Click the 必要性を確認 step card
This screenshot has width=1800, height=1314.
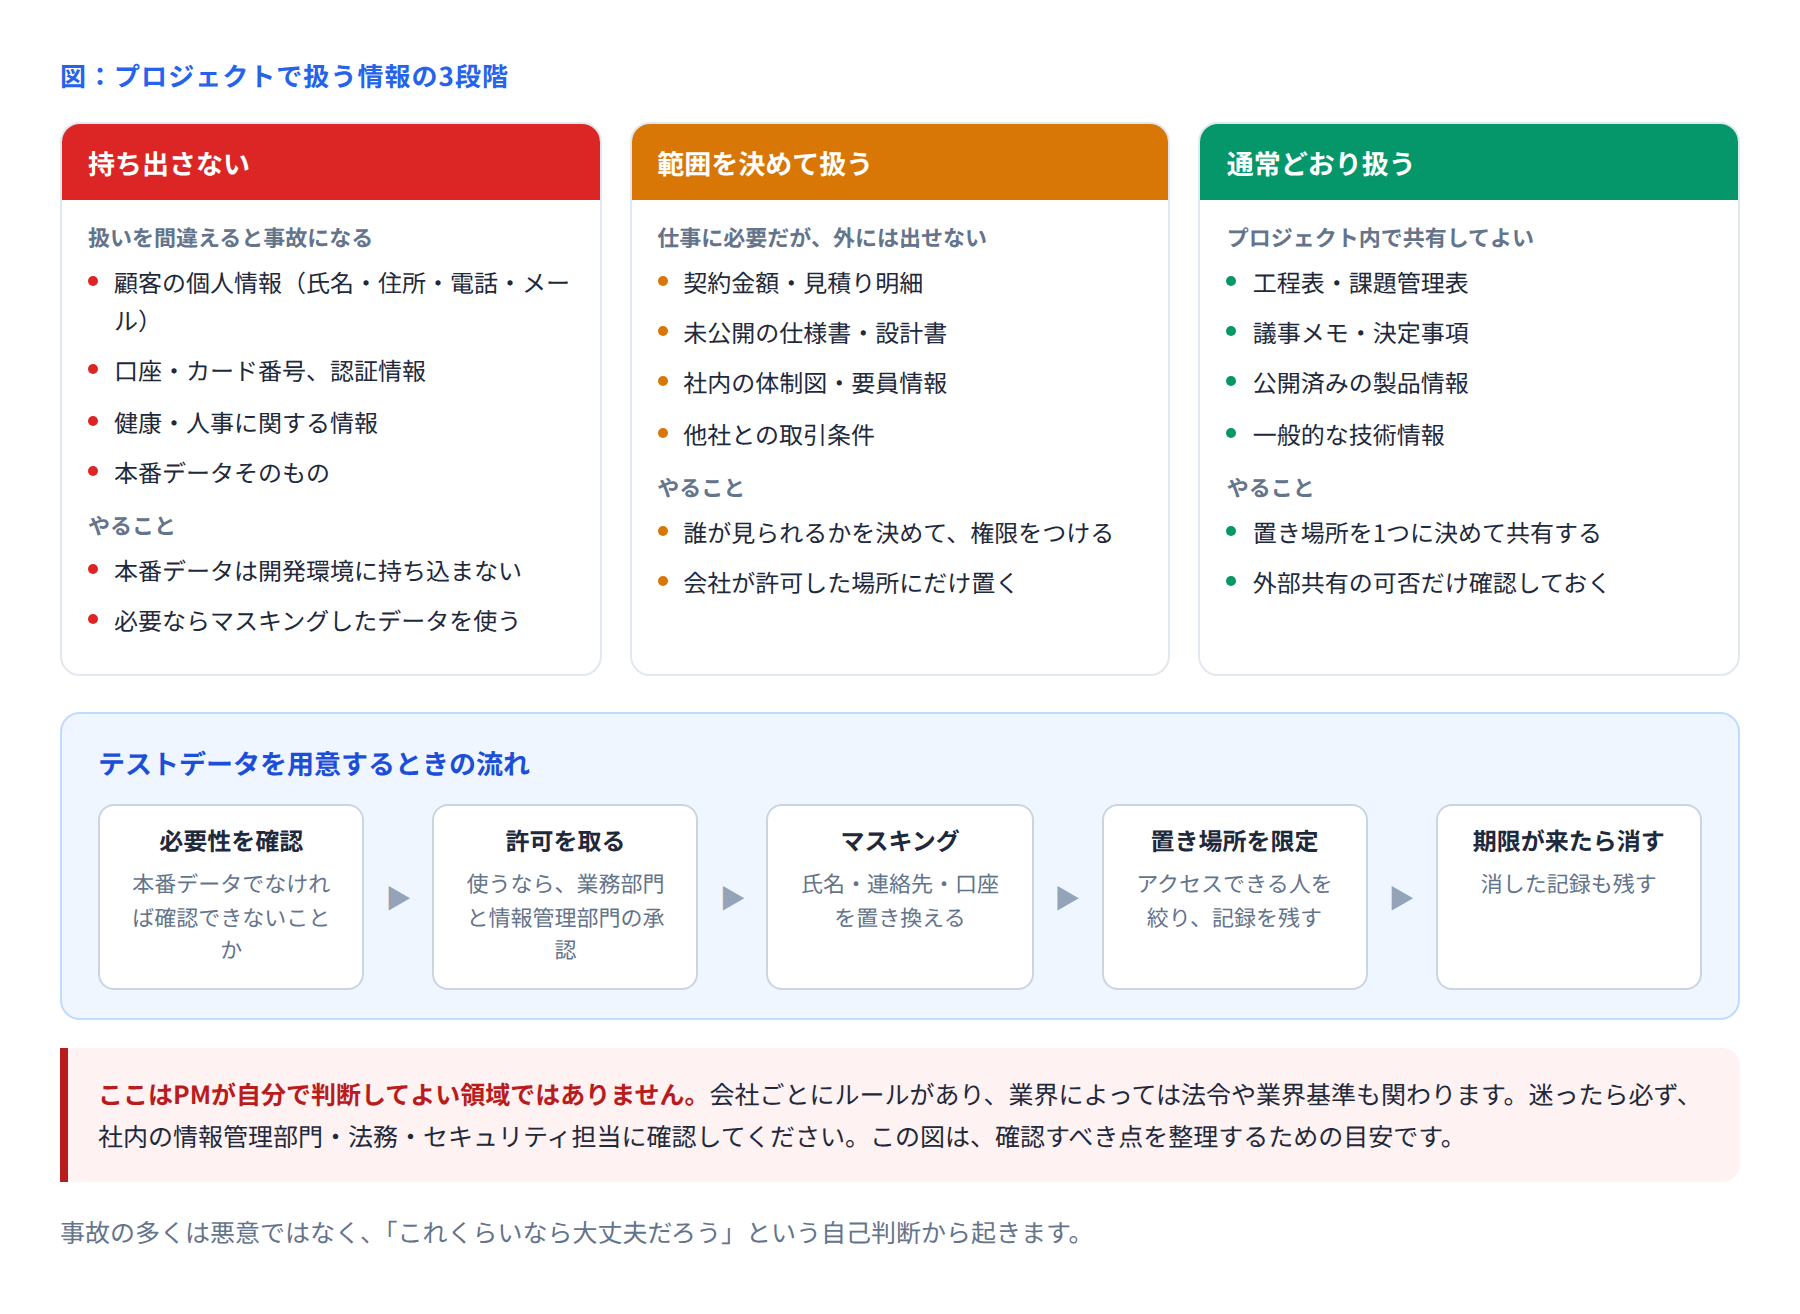click(231, 897)
